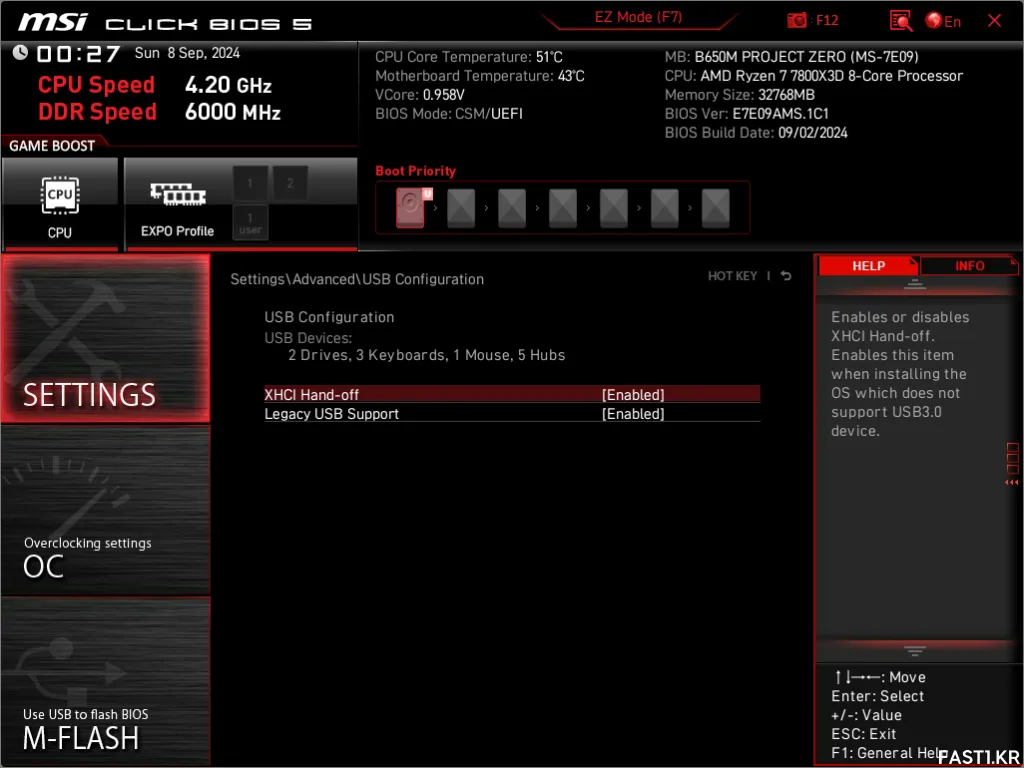Click the DDR Speed 6000 MHz readout

click(x=159, y=112)
